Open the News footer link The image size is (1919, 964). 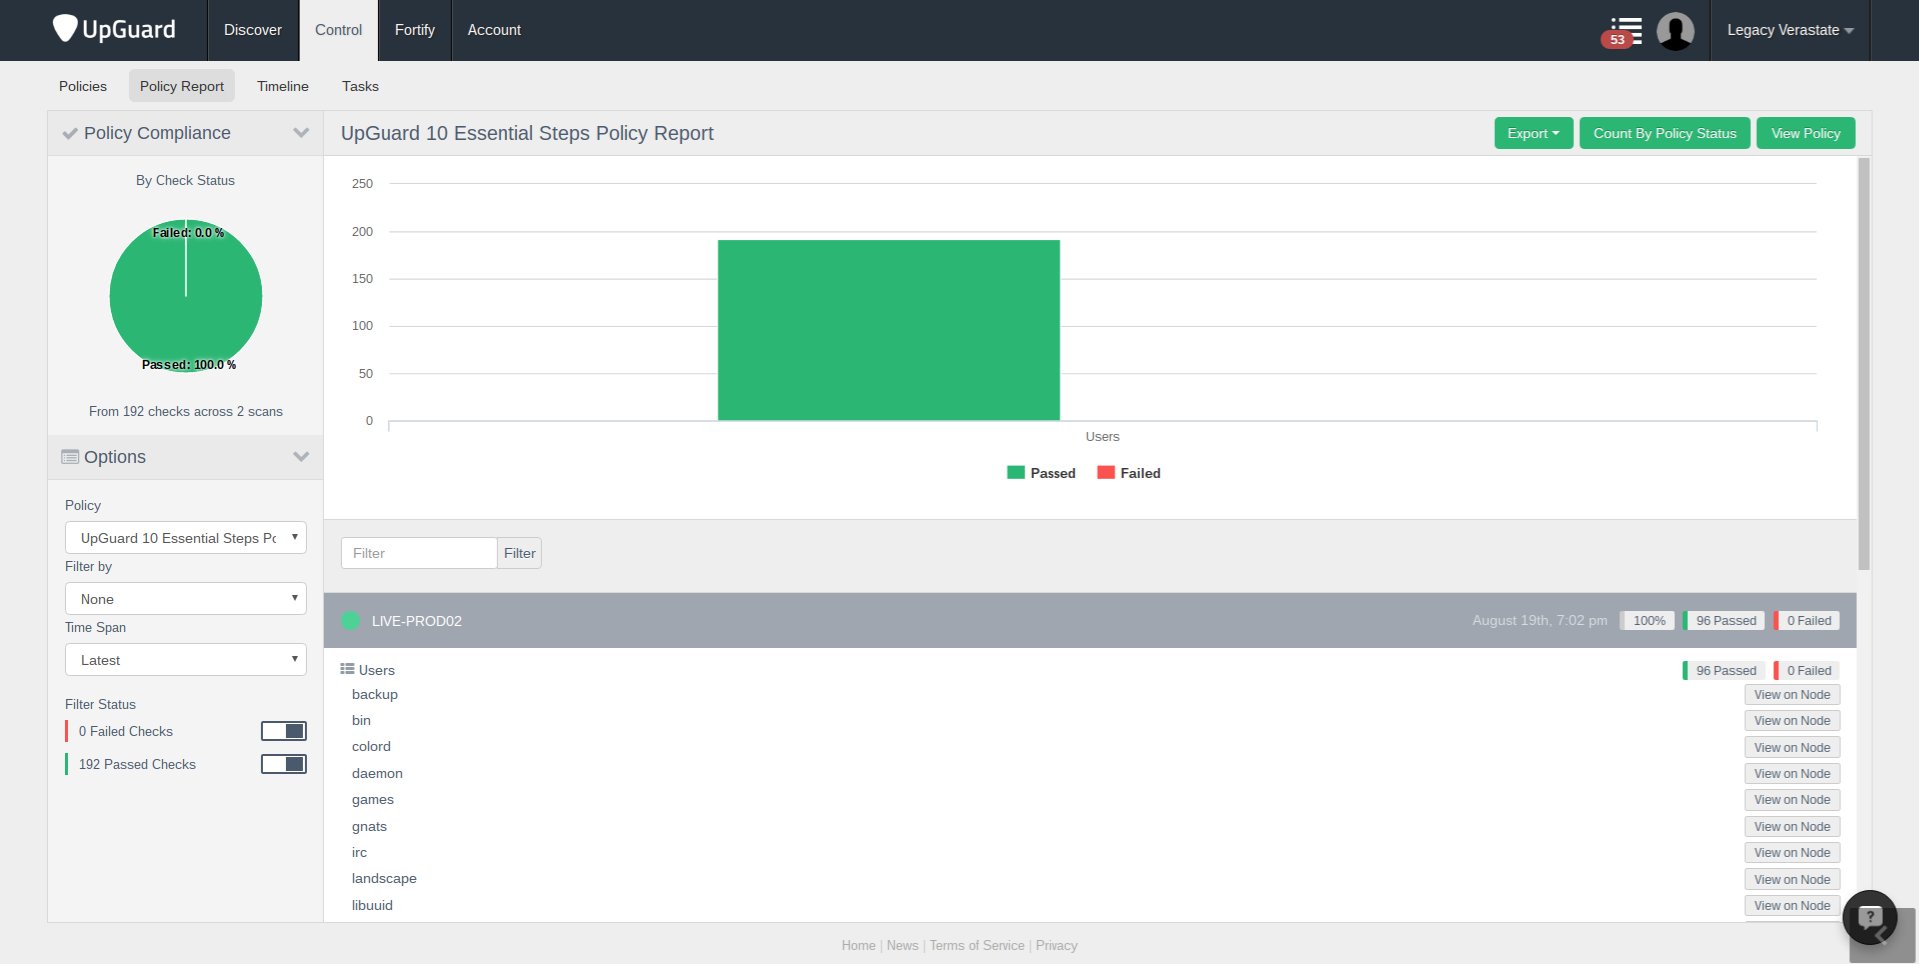click(902, 945)
